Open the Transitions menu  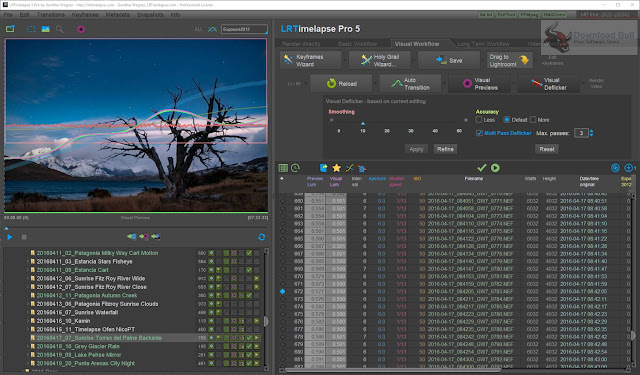[x=51, y=15]
